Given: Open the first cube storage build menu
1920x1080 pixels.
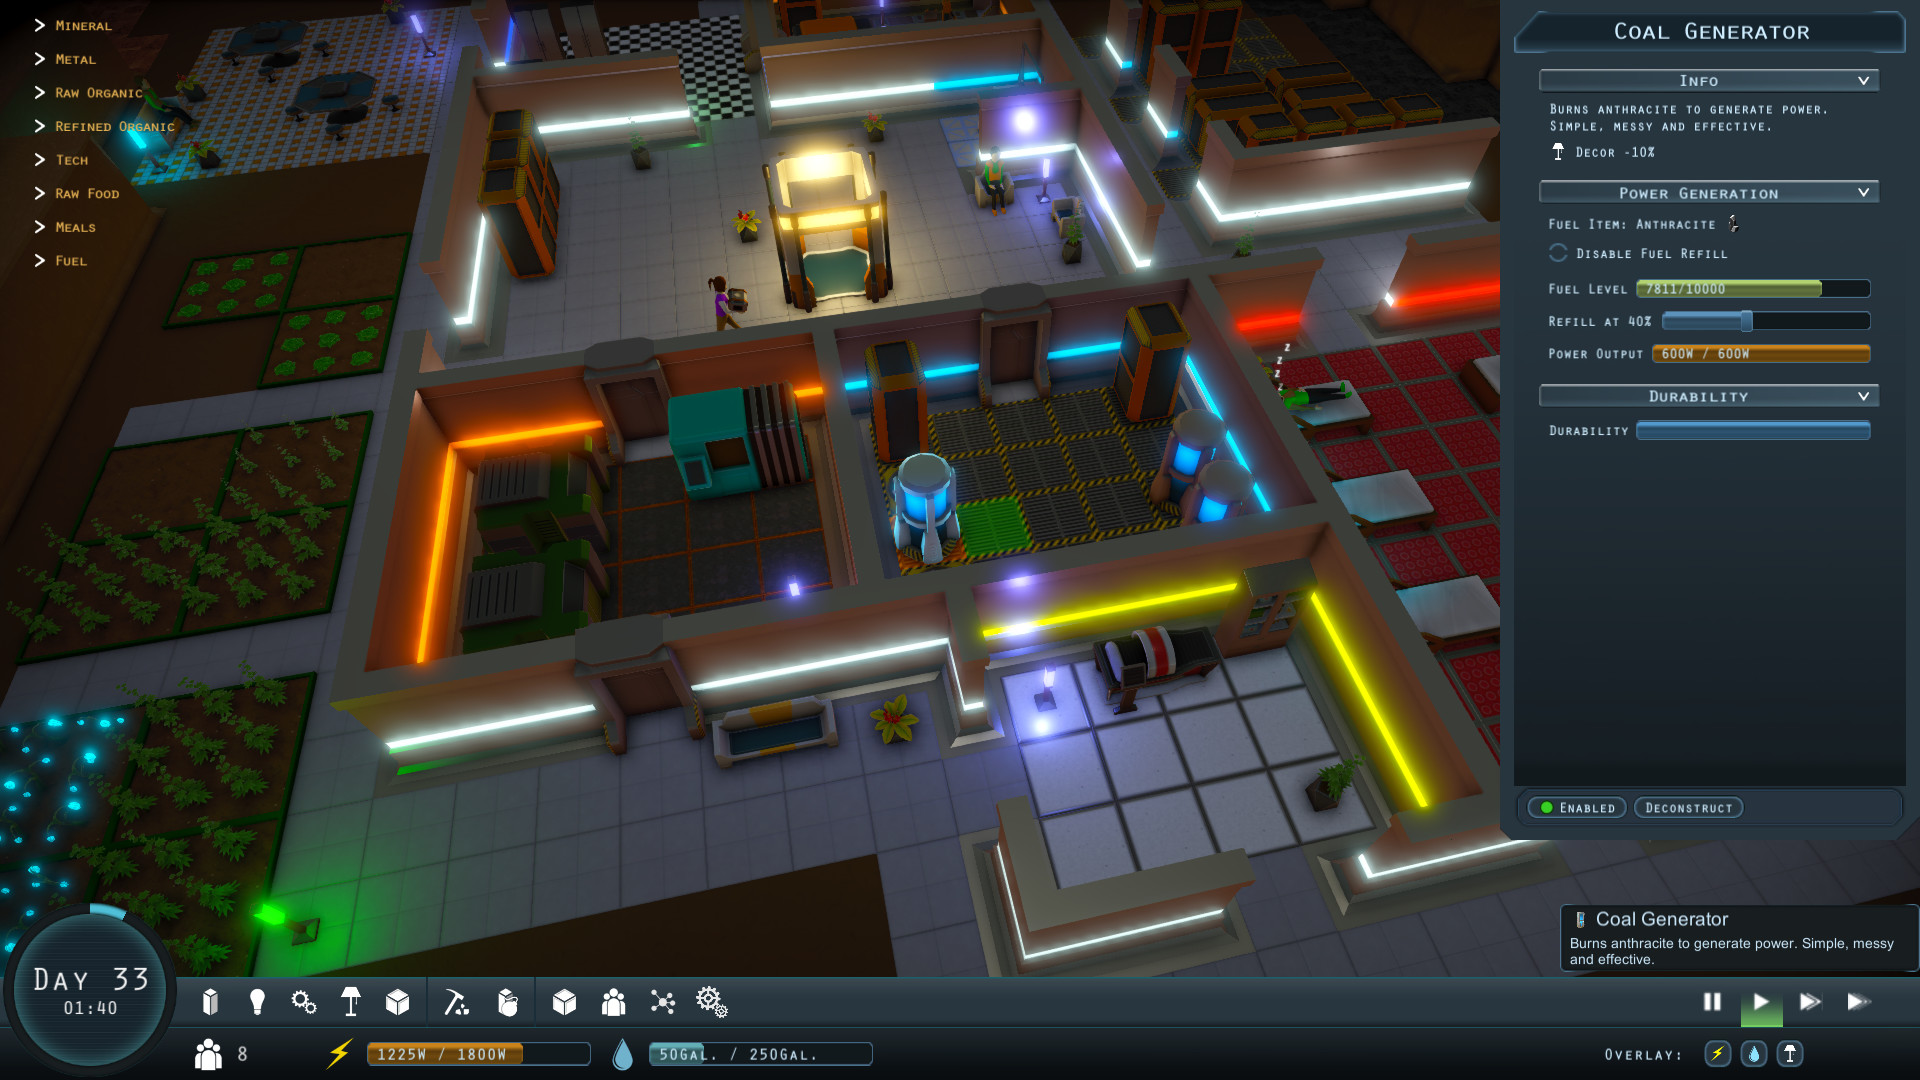Looking at the screenshot, I should click(398, 1002).
